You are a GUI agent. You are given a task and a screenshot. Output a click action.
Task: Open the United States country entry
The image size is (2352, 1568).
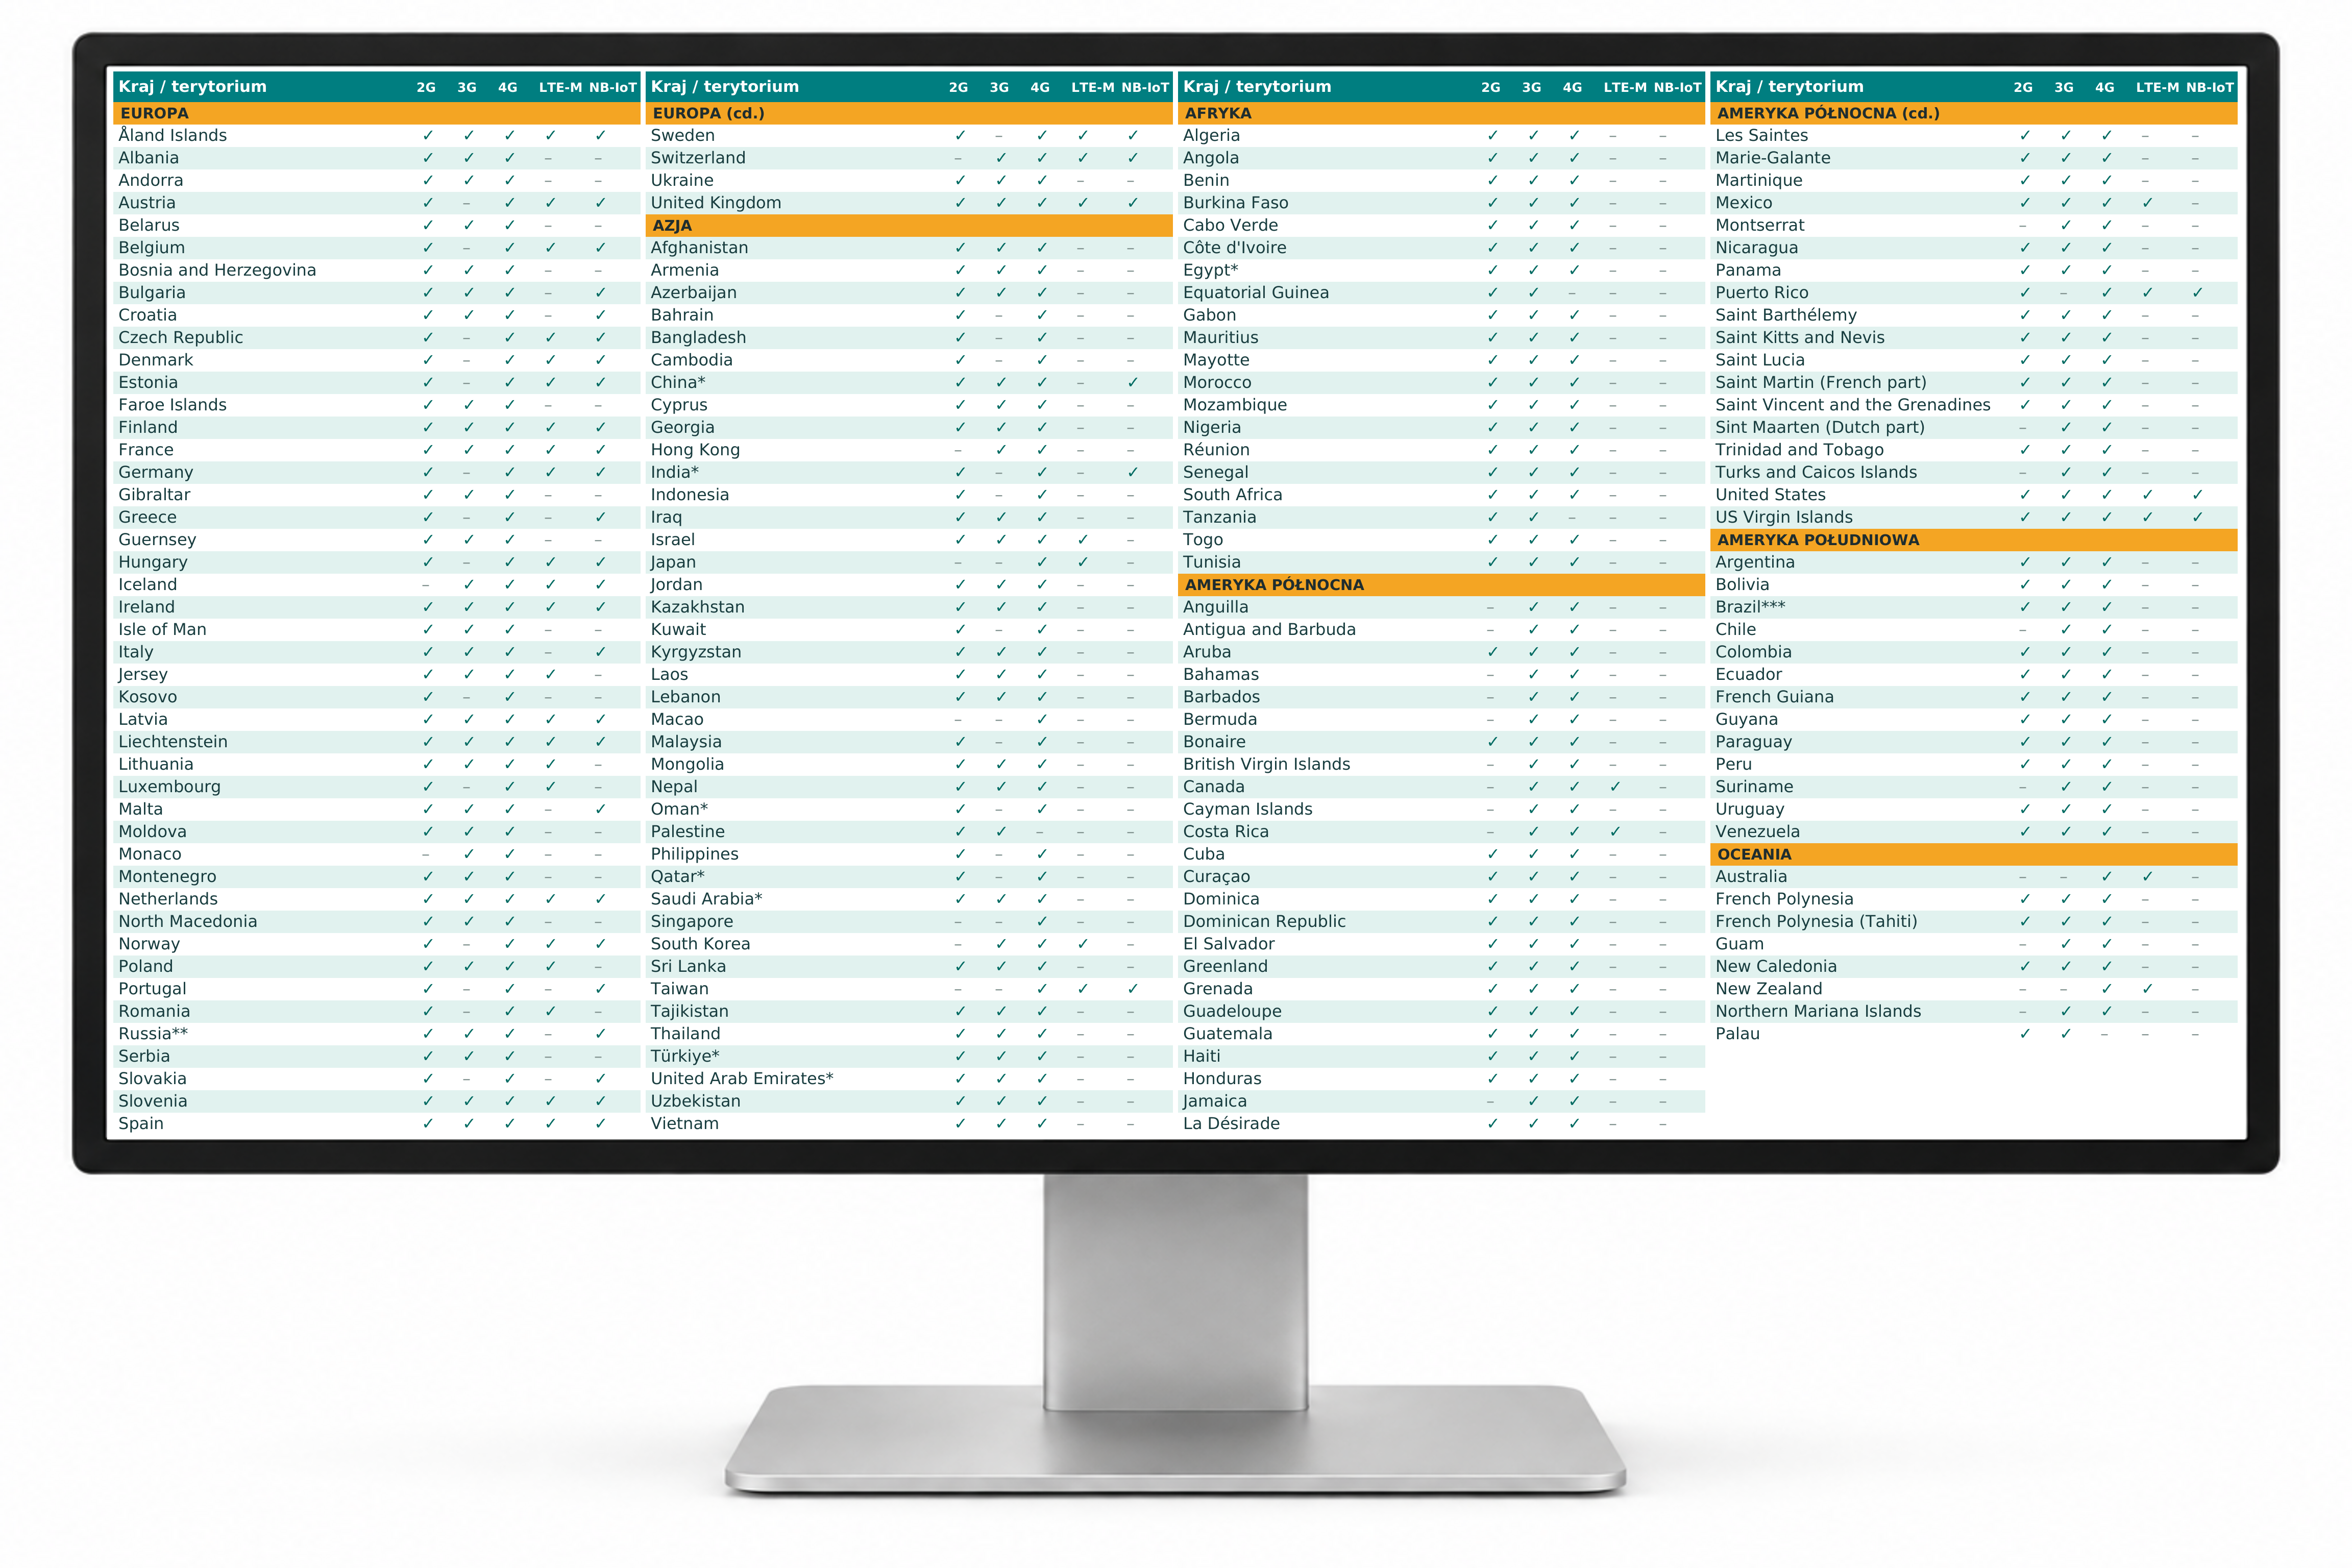[x=1770, y=495]
